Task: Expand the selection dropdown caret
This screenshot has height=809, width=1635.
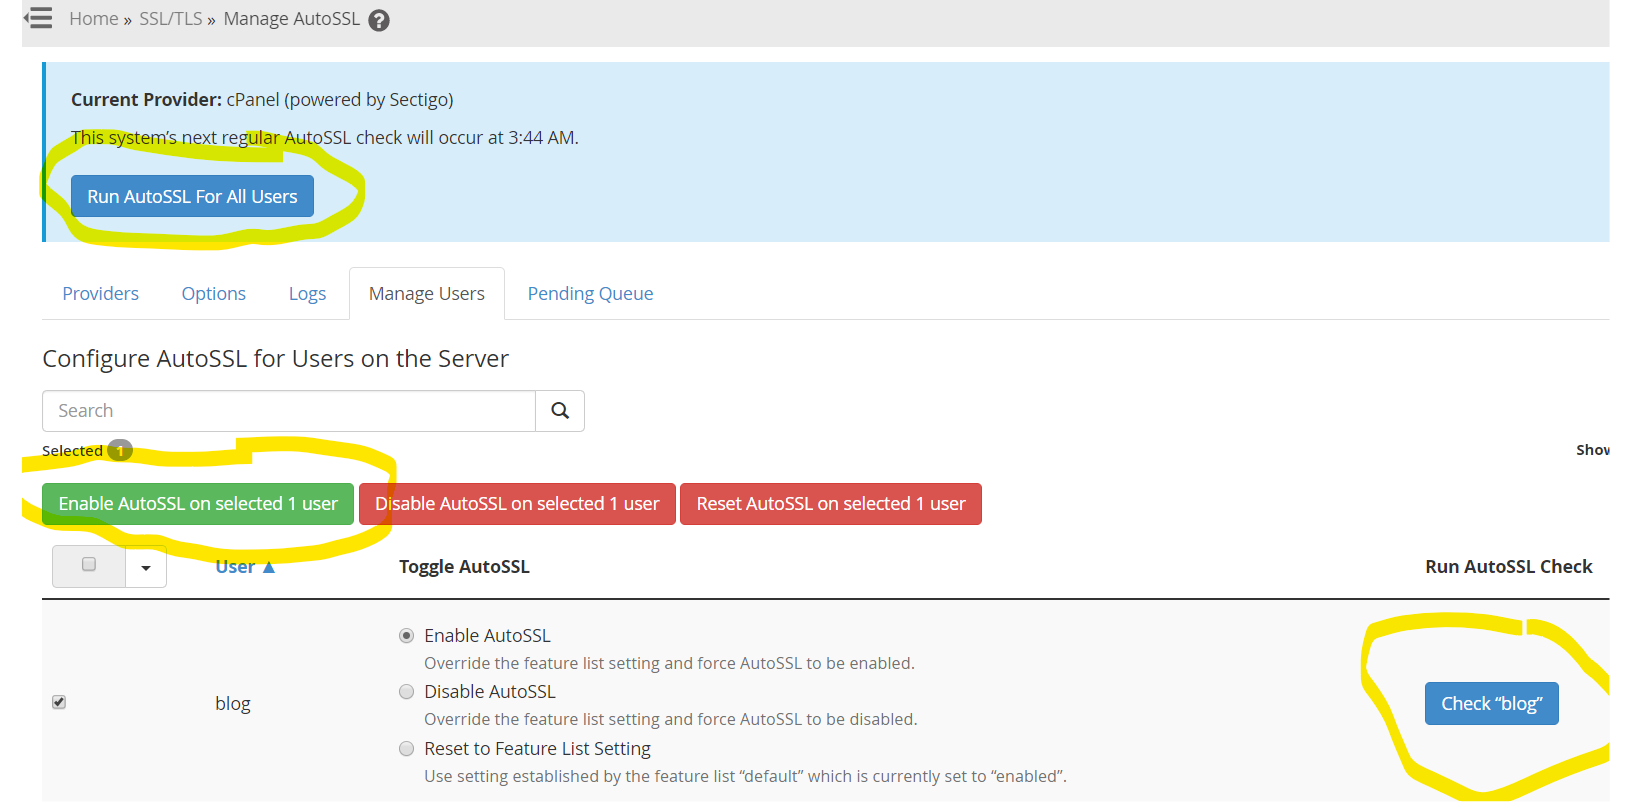Action: 146,567
